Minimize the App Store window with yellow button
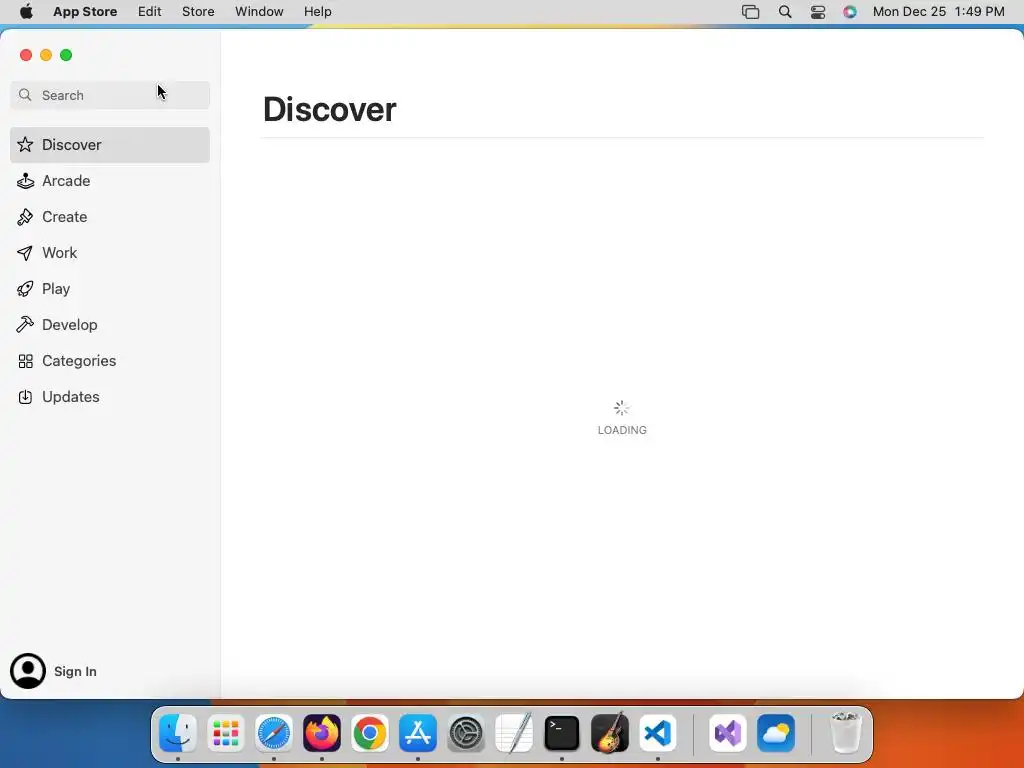This screenshot has width=1024, height=768. click(46, 55)
